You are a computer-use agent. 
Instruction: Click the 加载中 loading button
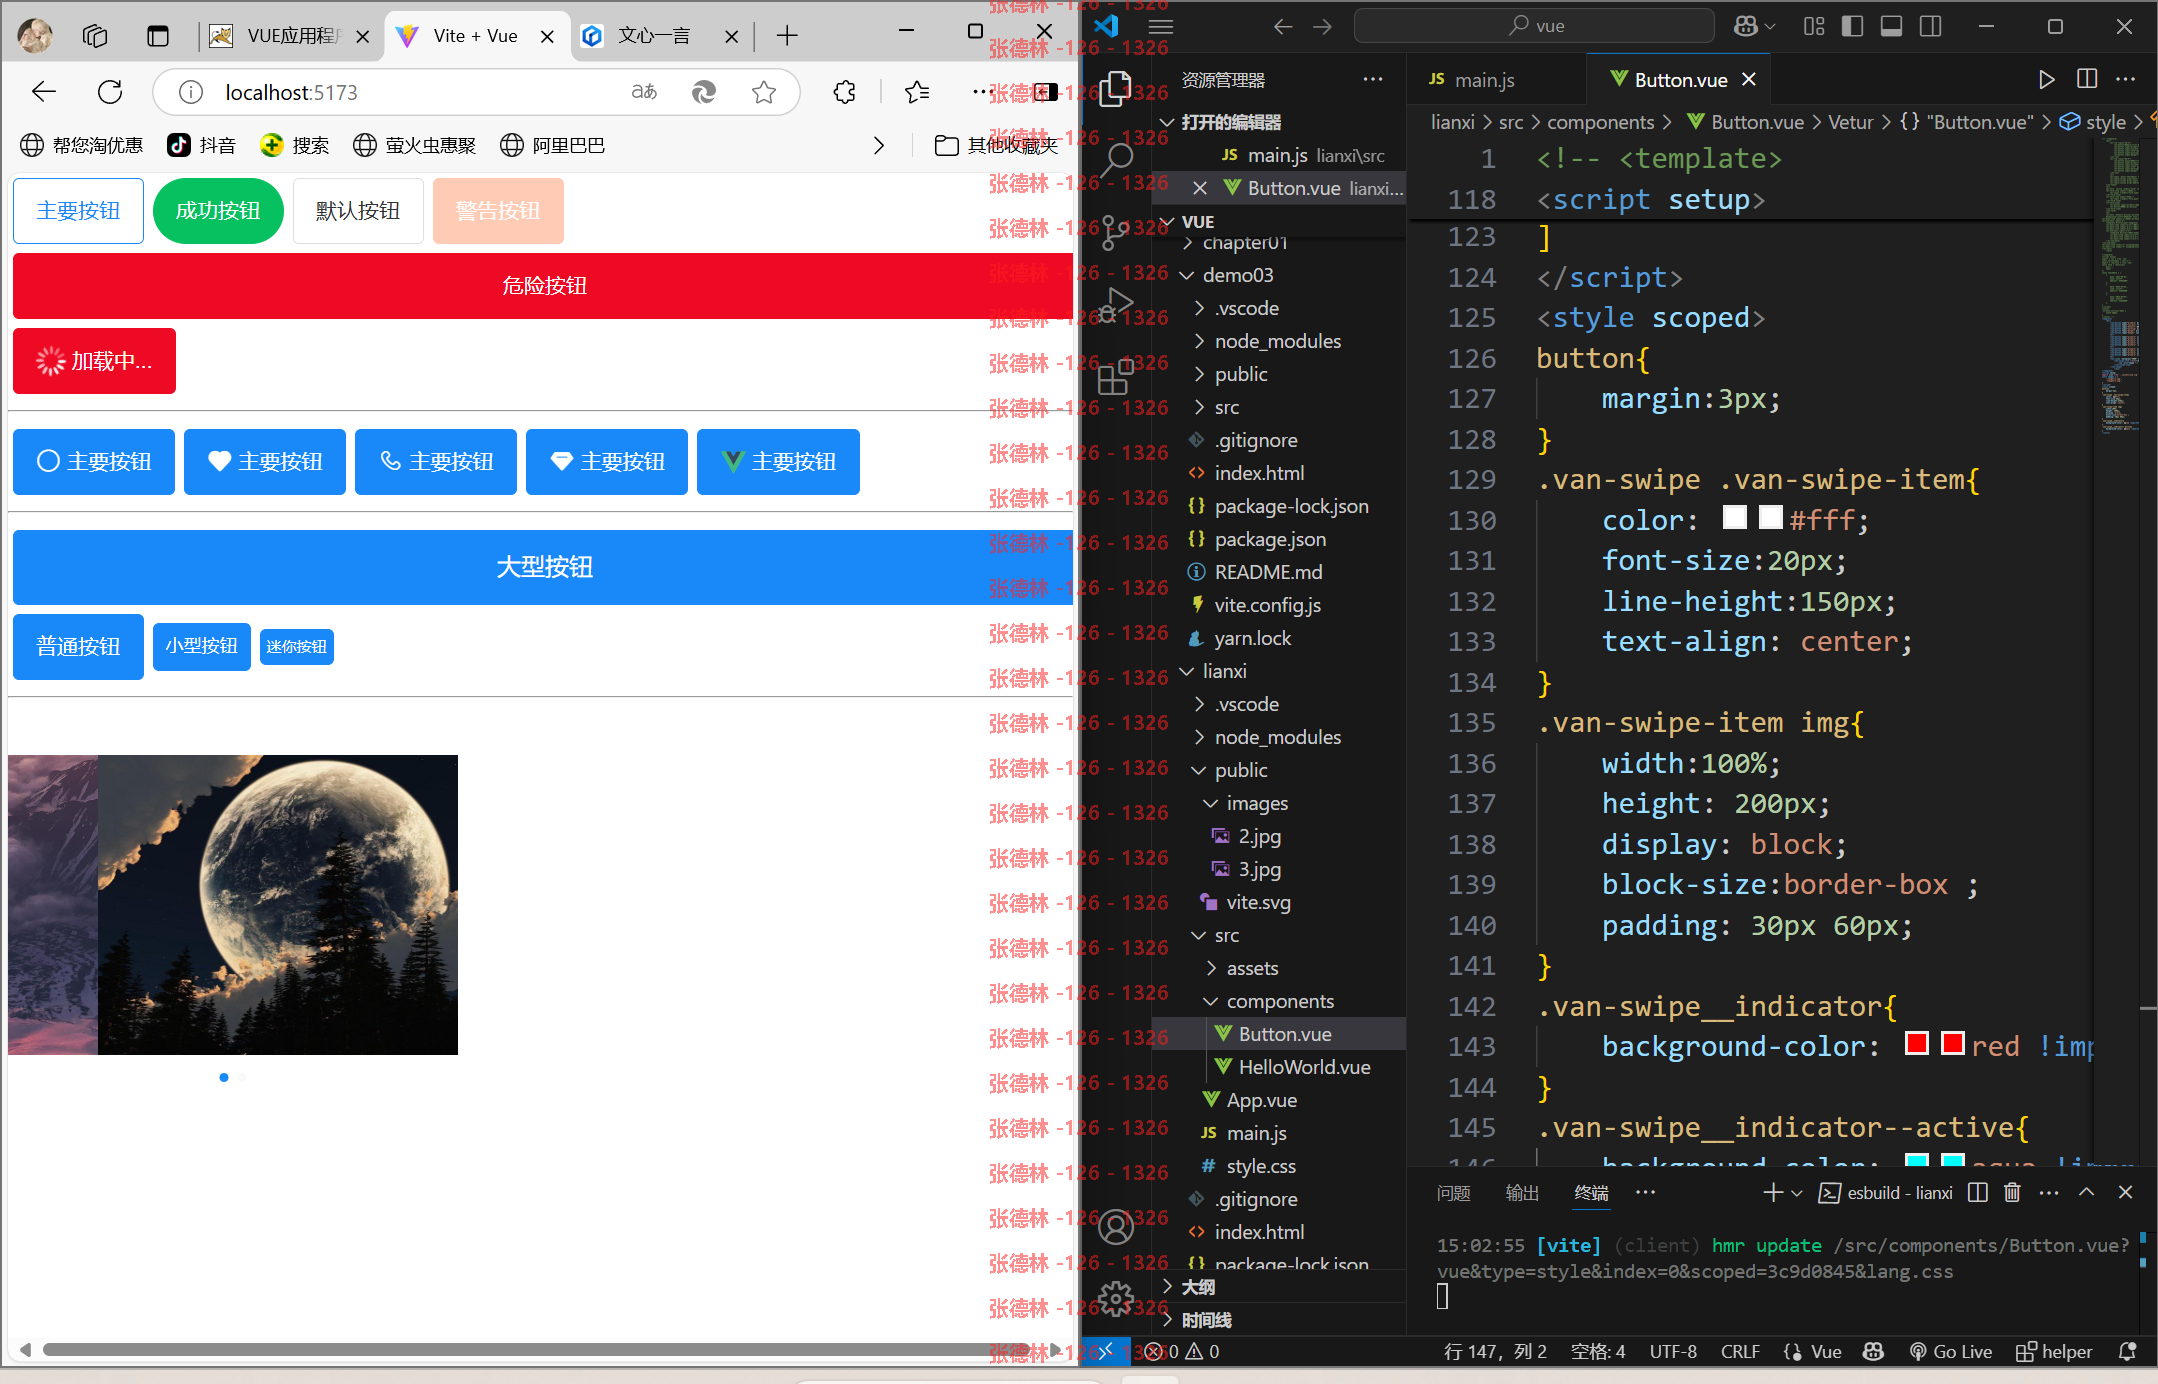pyautogui.click(x=94, y=361)
